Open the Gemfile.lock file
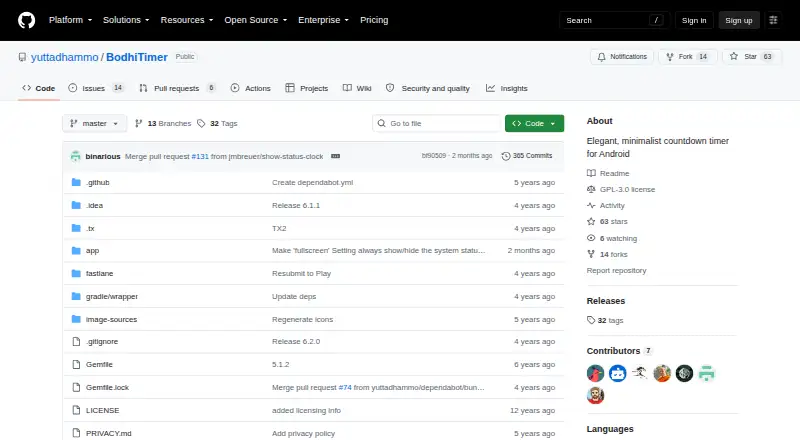Screen dimensions: 800x440 coord(107,387)
